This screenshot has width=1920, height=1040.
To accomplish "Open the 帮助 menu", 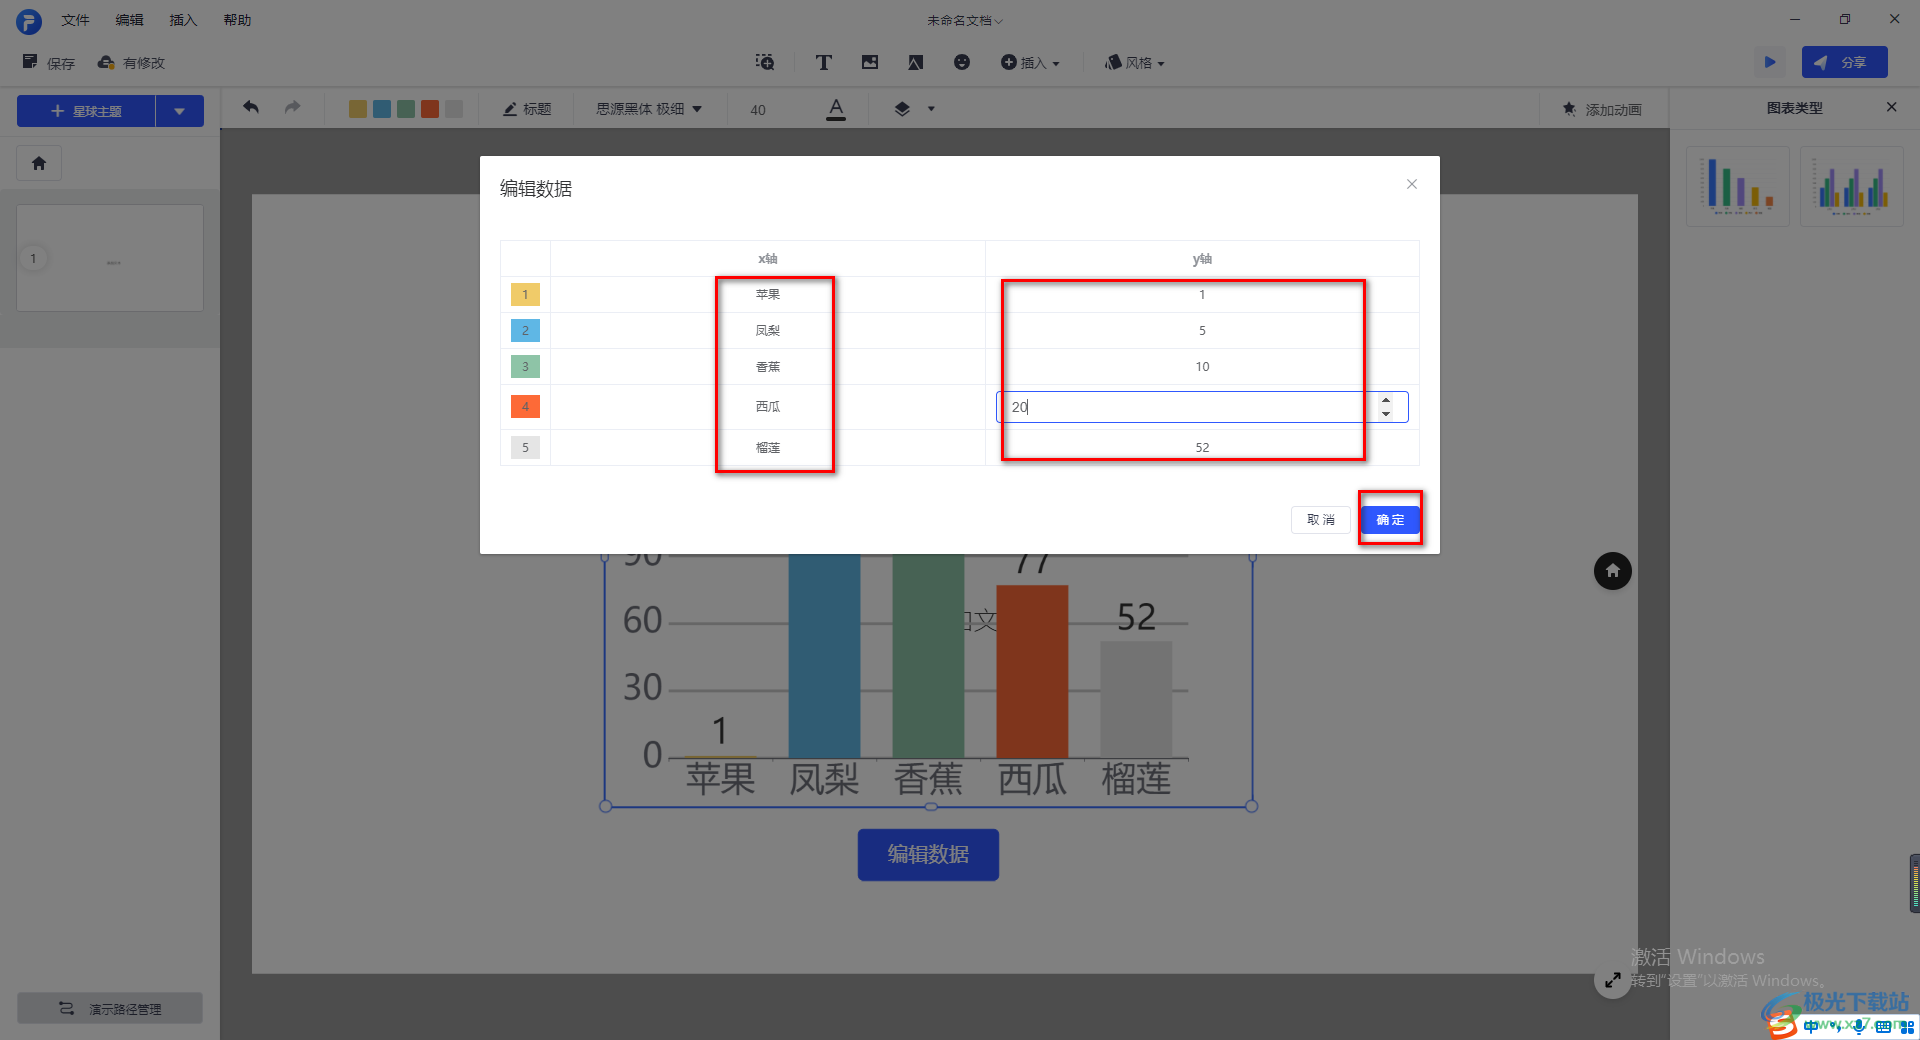I will pos(237,20).
